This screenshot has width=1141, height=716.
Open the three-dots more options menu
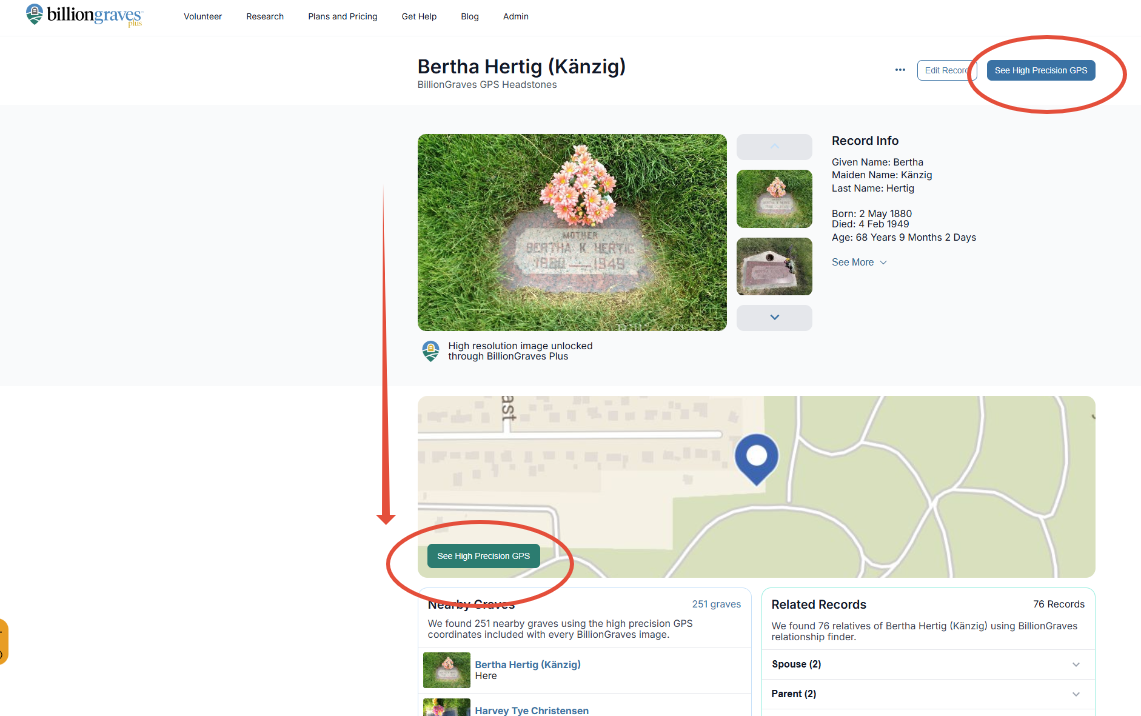tap(900, 71)
